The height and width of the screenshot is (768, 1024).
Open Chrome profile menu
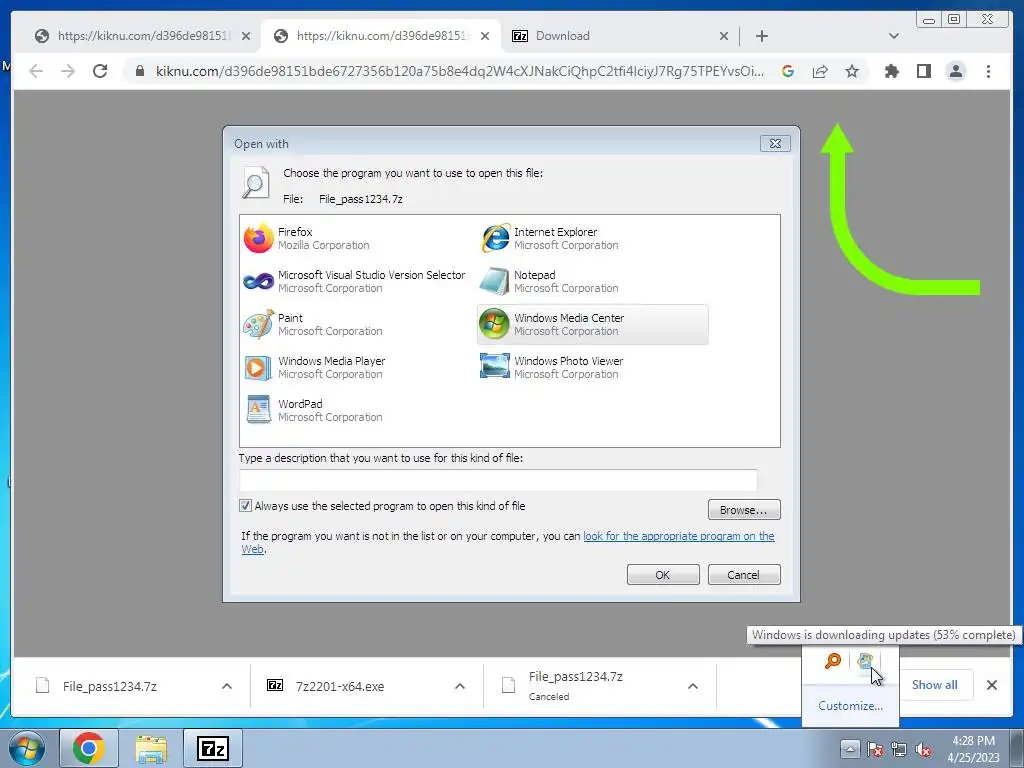point(956,71)
